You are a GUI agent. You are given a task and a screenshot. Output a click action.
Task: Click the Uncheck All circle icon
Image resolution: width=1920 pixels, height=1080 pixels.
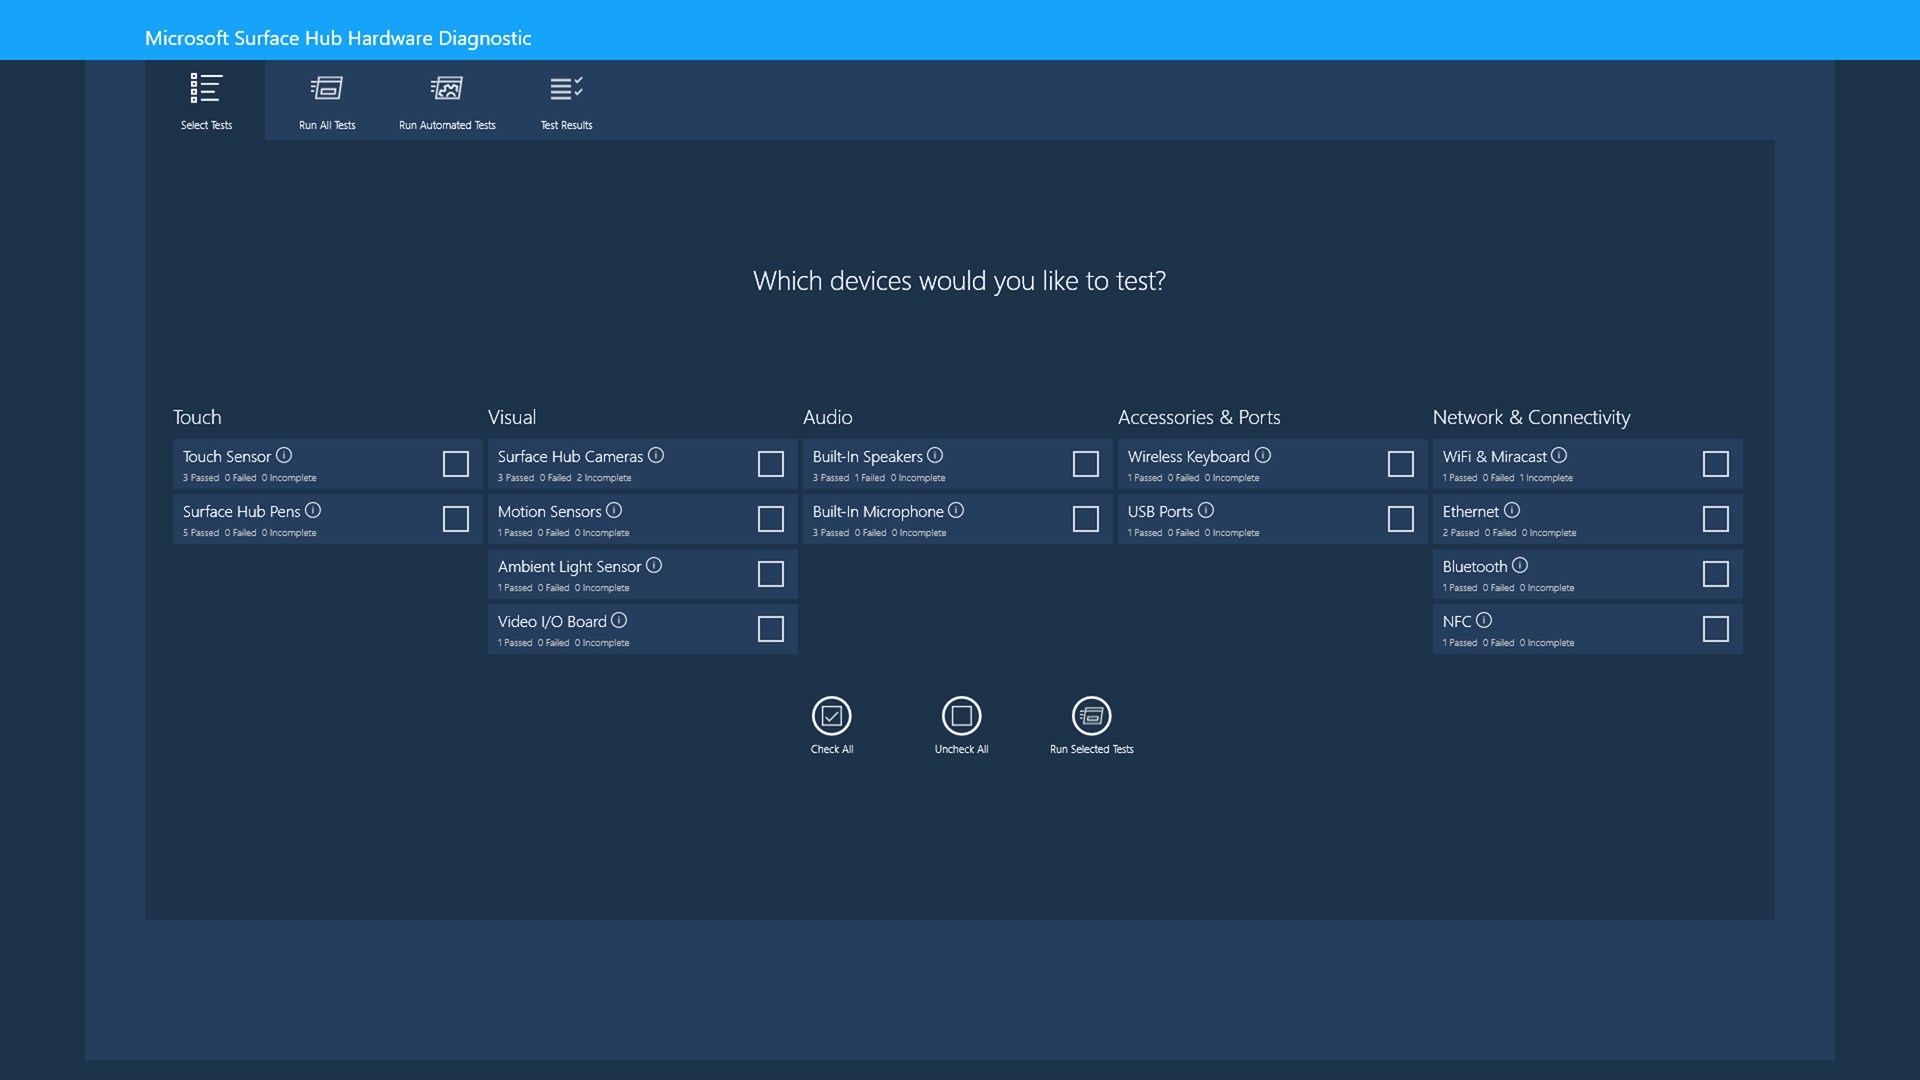(x=961, y=716)
